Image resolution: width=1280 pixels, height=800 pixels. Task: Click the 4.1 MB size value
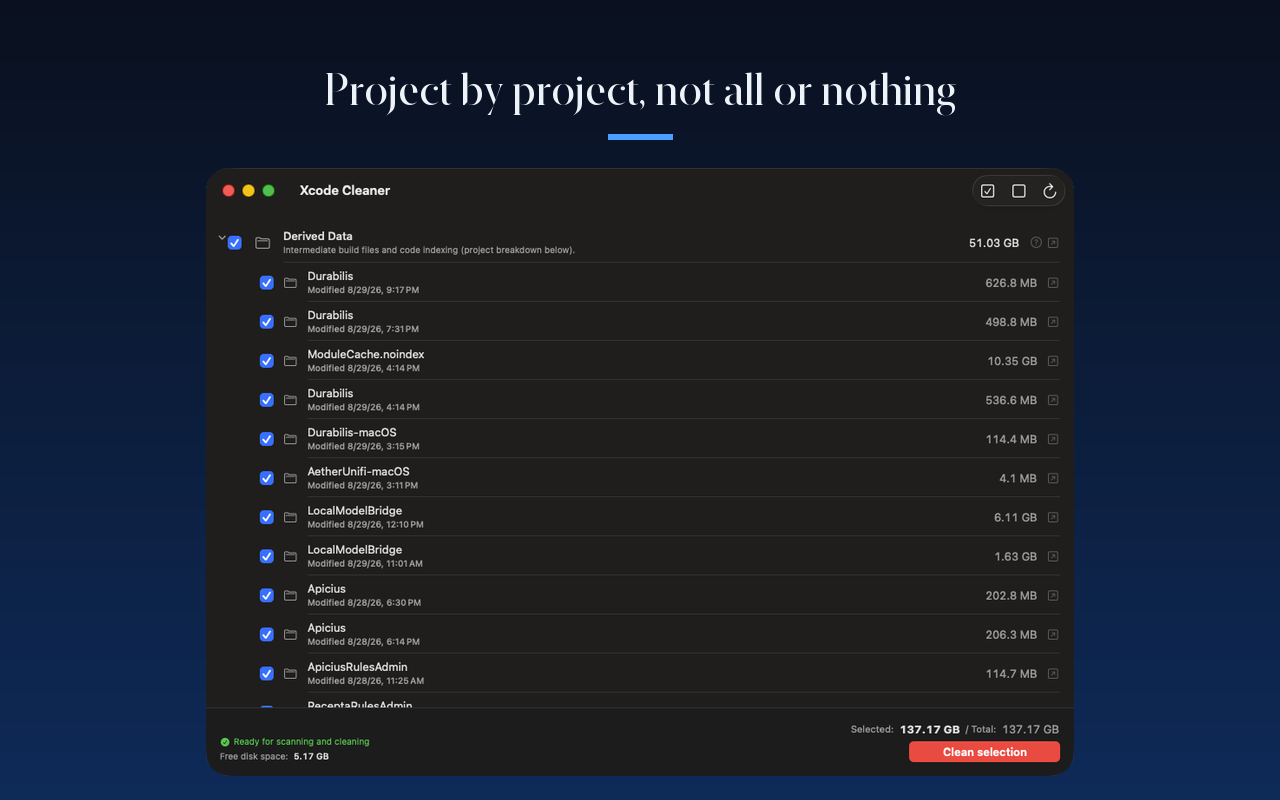(x=1018, y=478)
